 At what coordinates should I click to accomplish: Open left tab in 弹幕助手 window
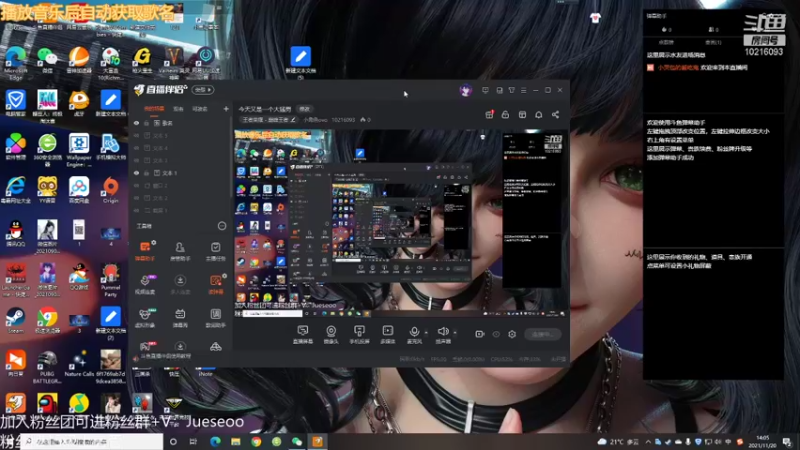tap(666, 42)
